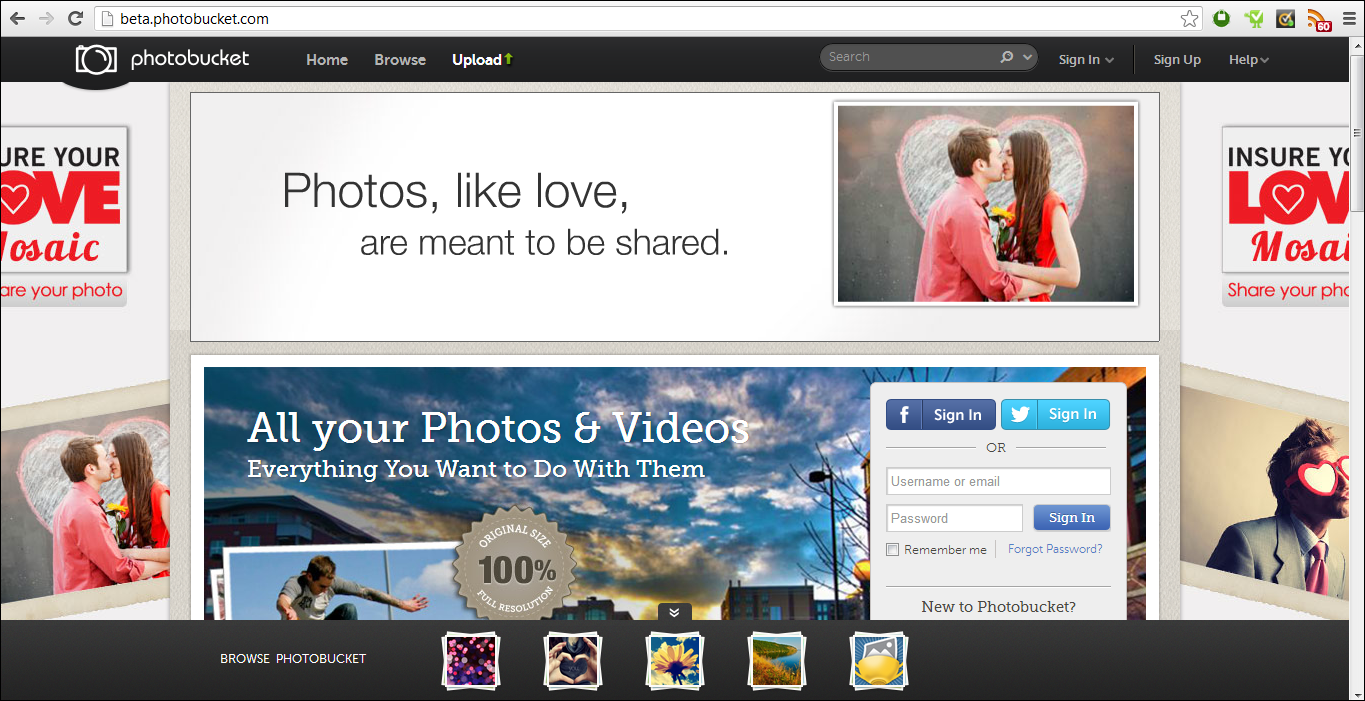Viewport: 1365px width, 701px height.
Task: Click the search magnifier icon
Action: tap(1007, 57)
